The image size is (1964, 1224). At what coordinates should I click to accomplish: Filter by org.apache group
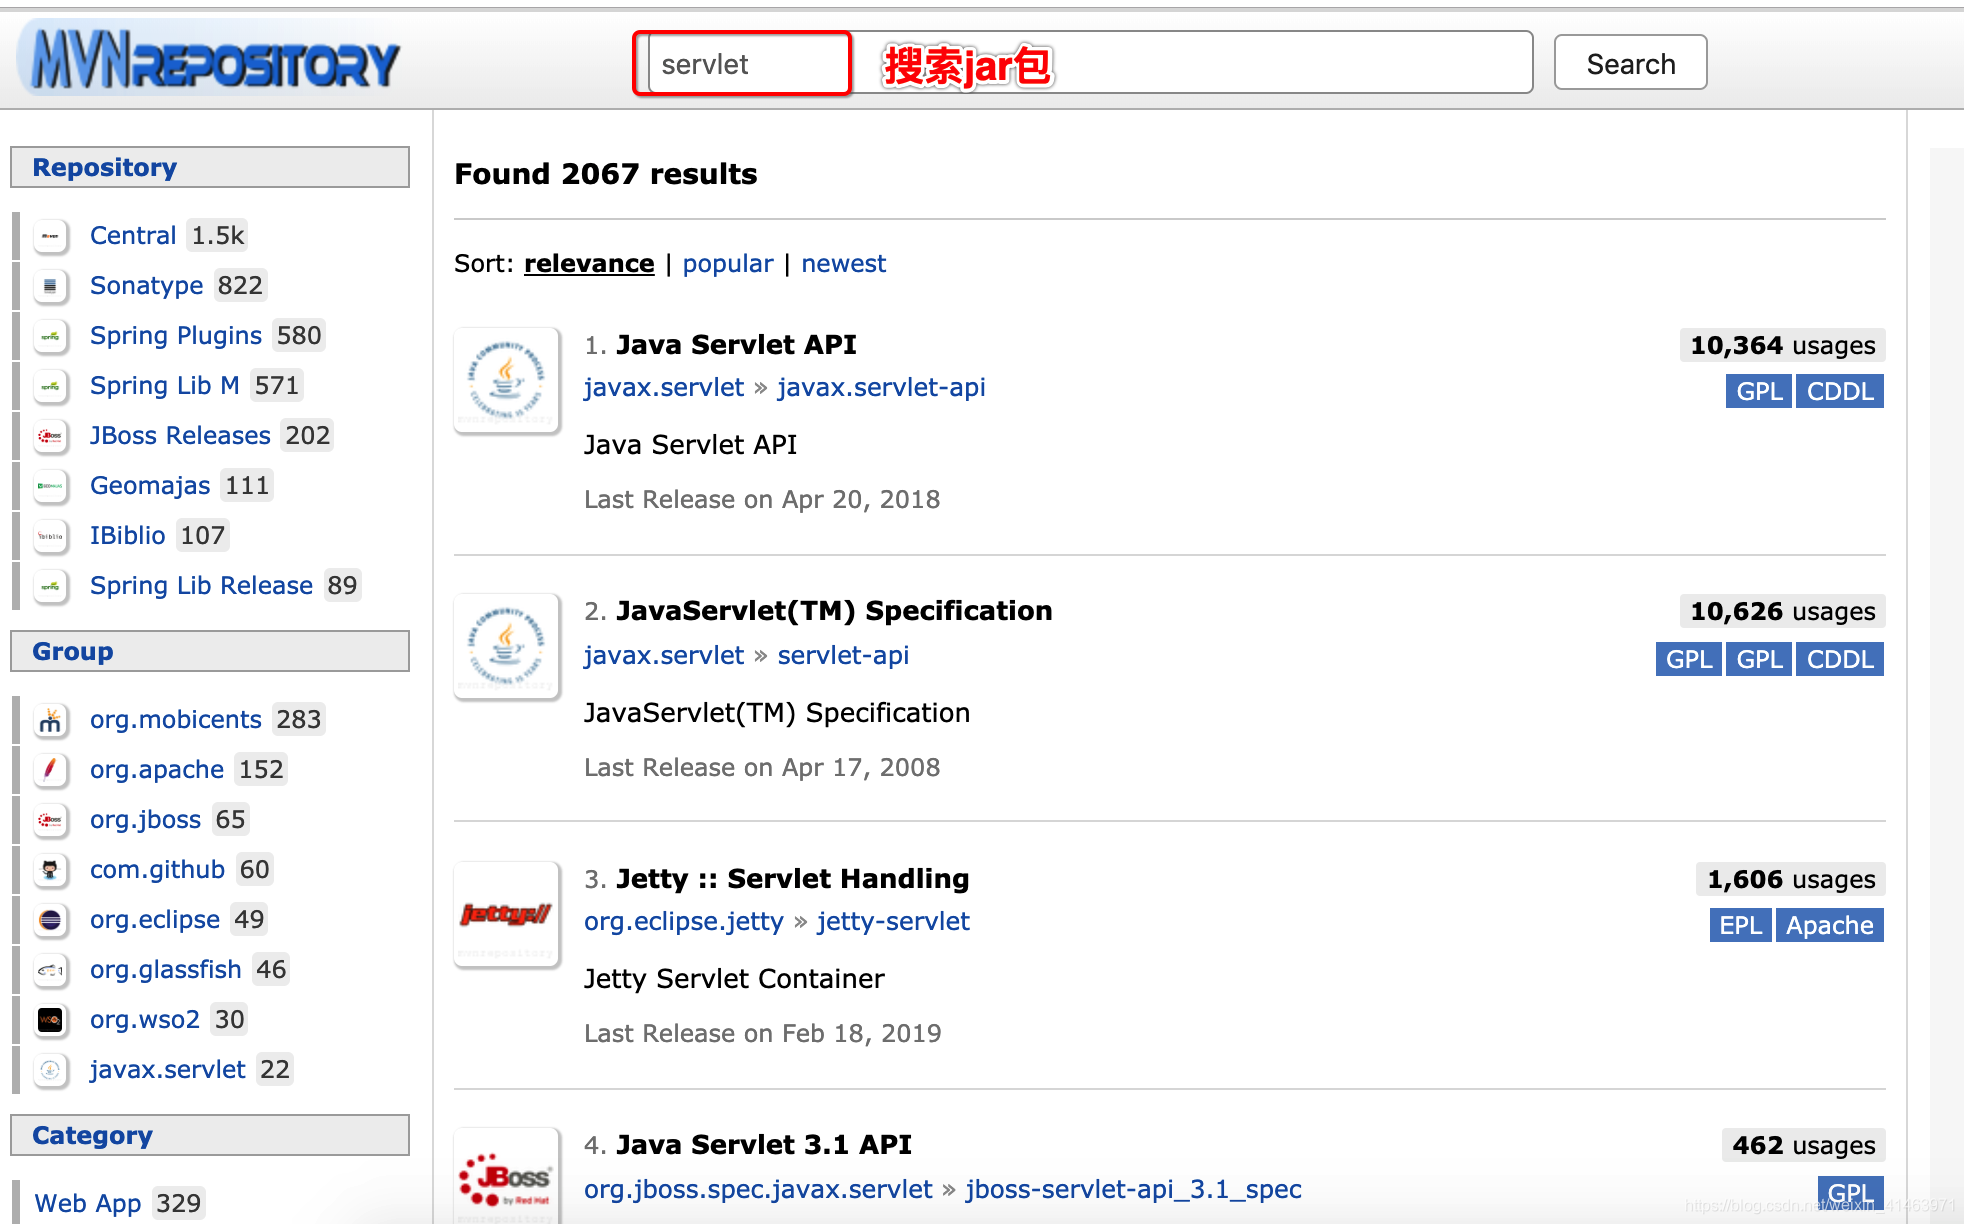click(x=157, y=770)
